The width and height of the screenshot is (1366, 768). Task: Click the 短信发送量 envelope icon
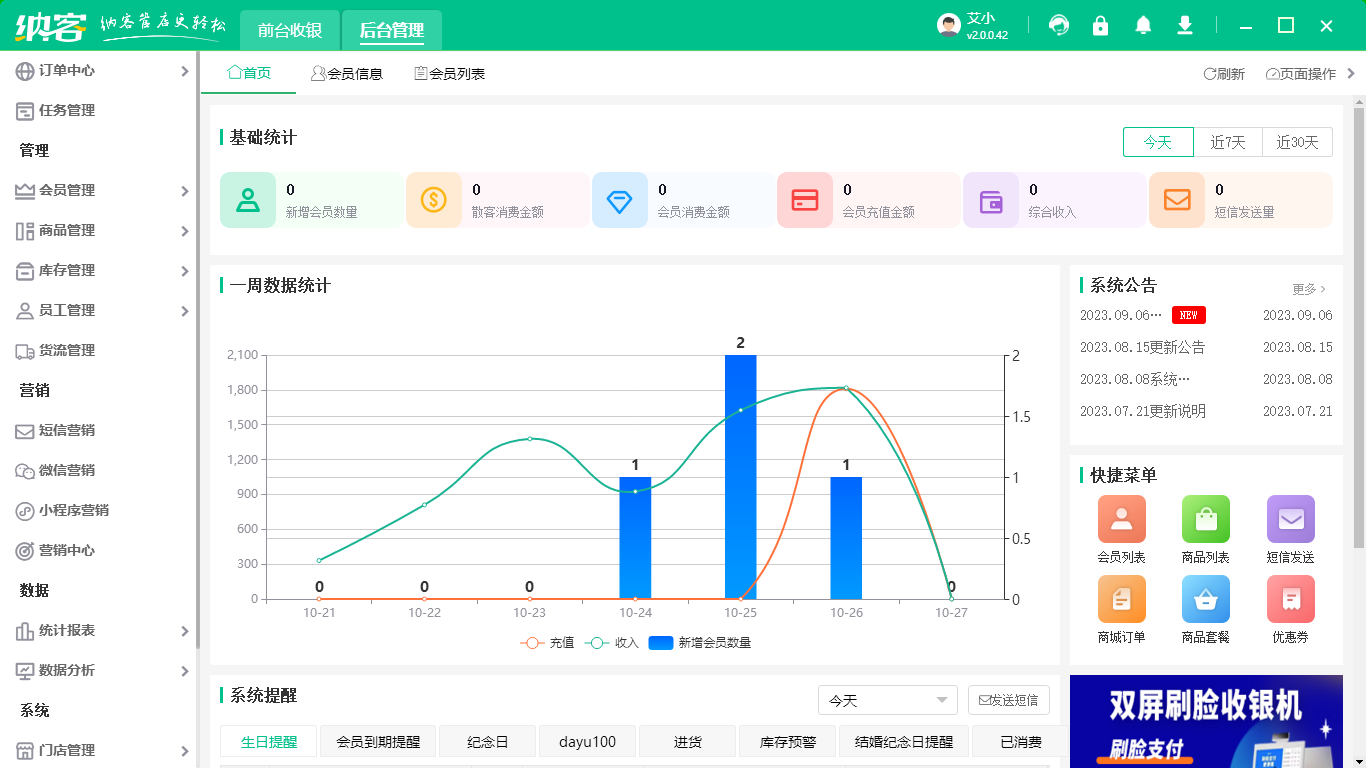[1177, 200]
